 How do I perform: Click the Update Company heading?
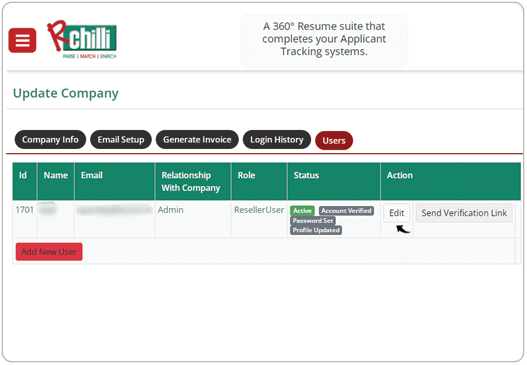pos(66,93)
